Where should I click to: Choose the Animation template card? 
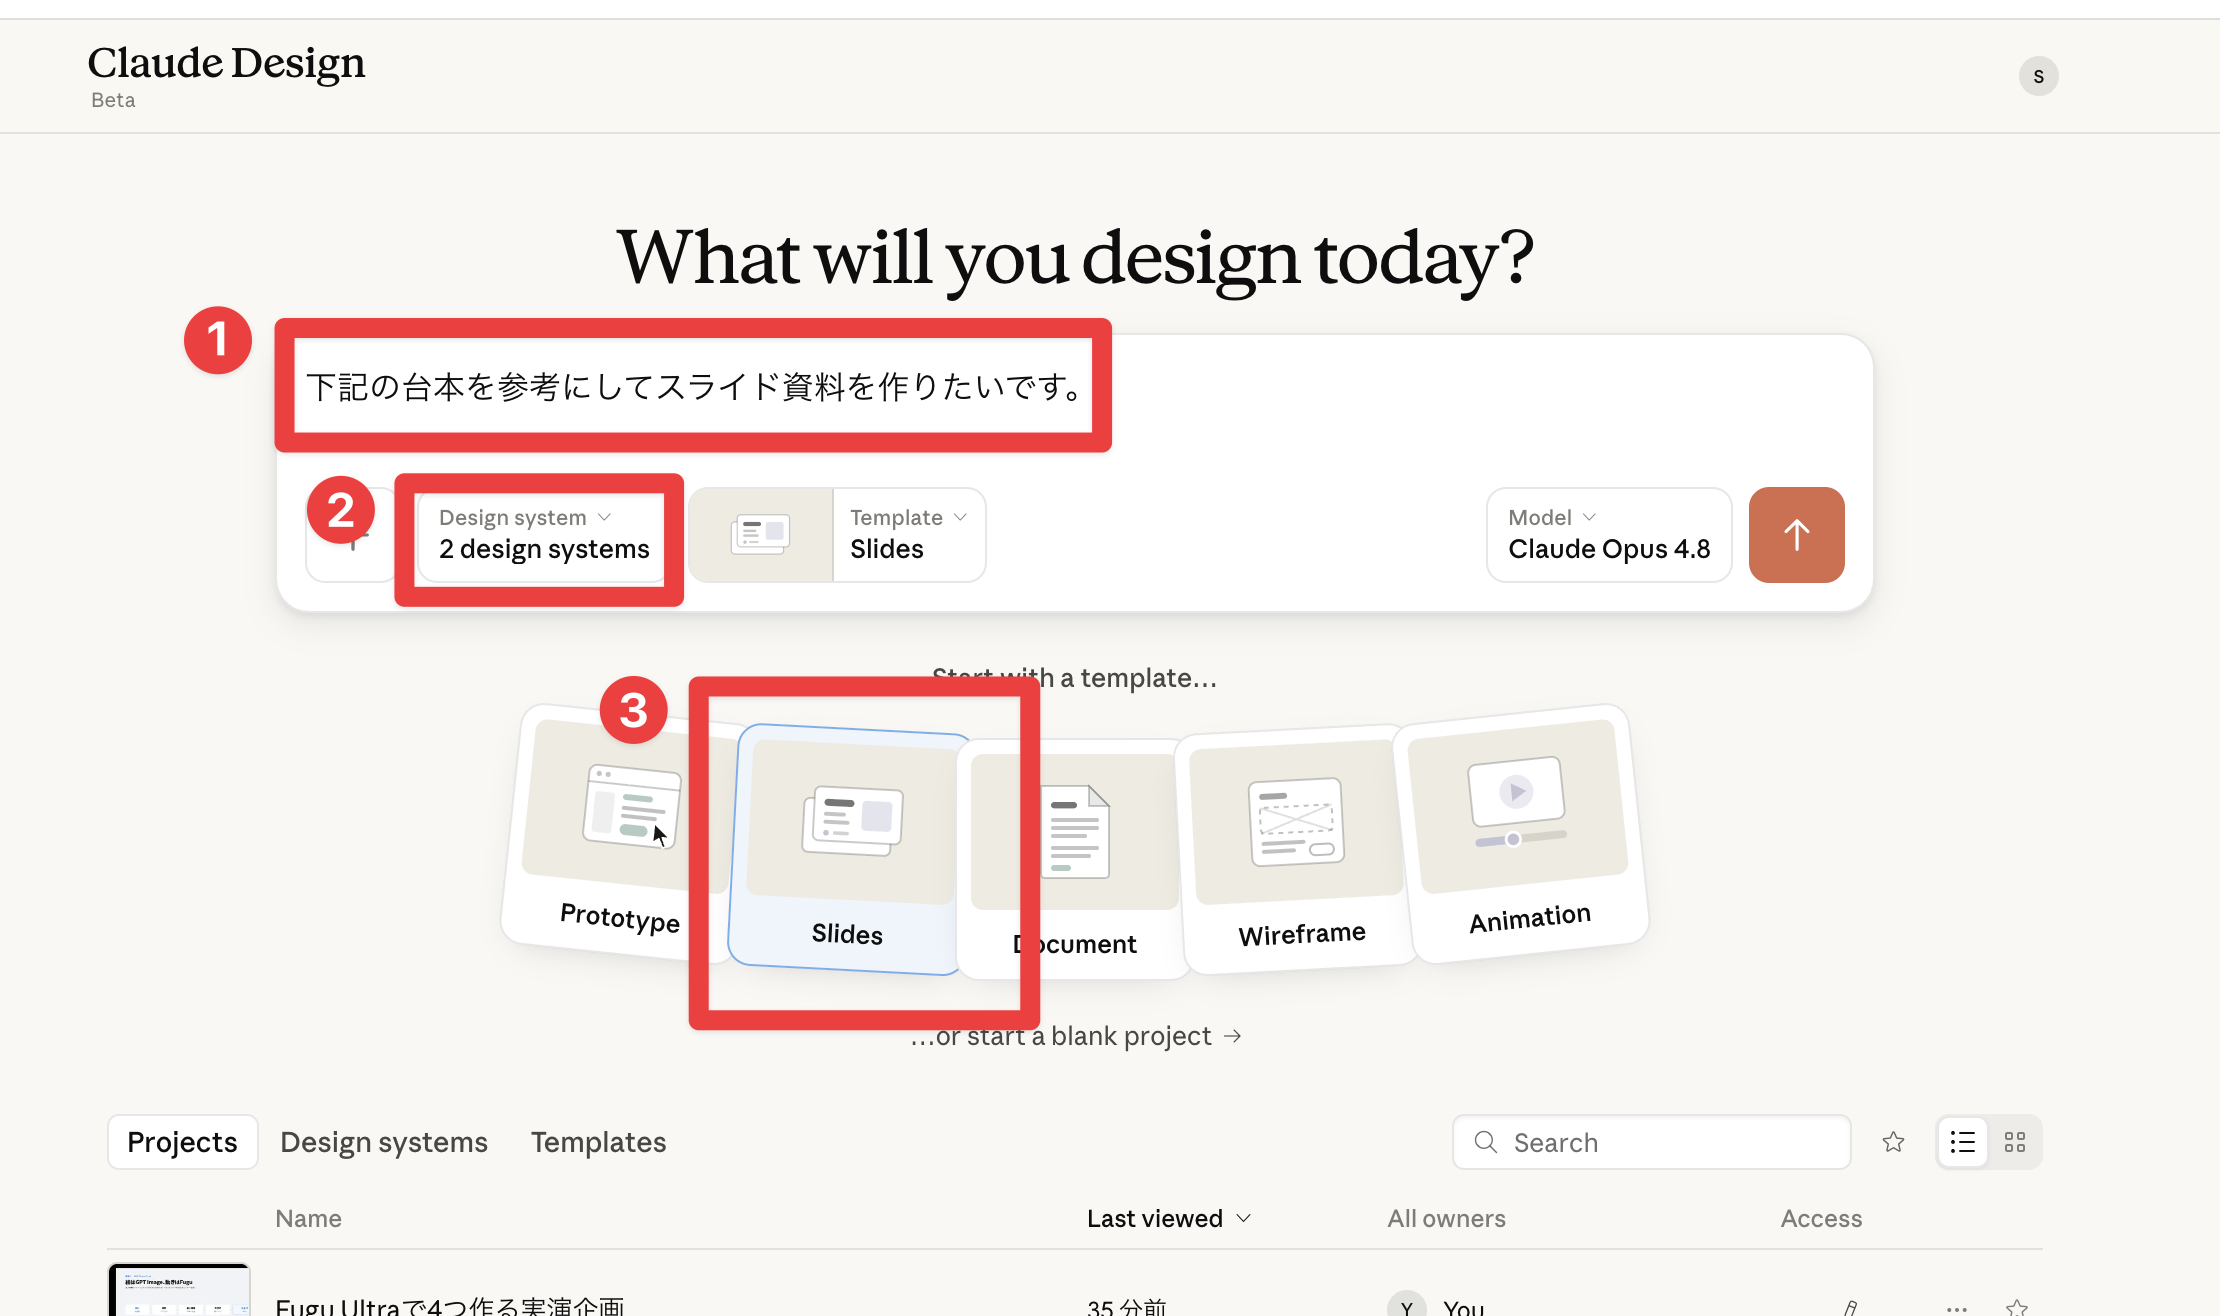coord(1522,832)
